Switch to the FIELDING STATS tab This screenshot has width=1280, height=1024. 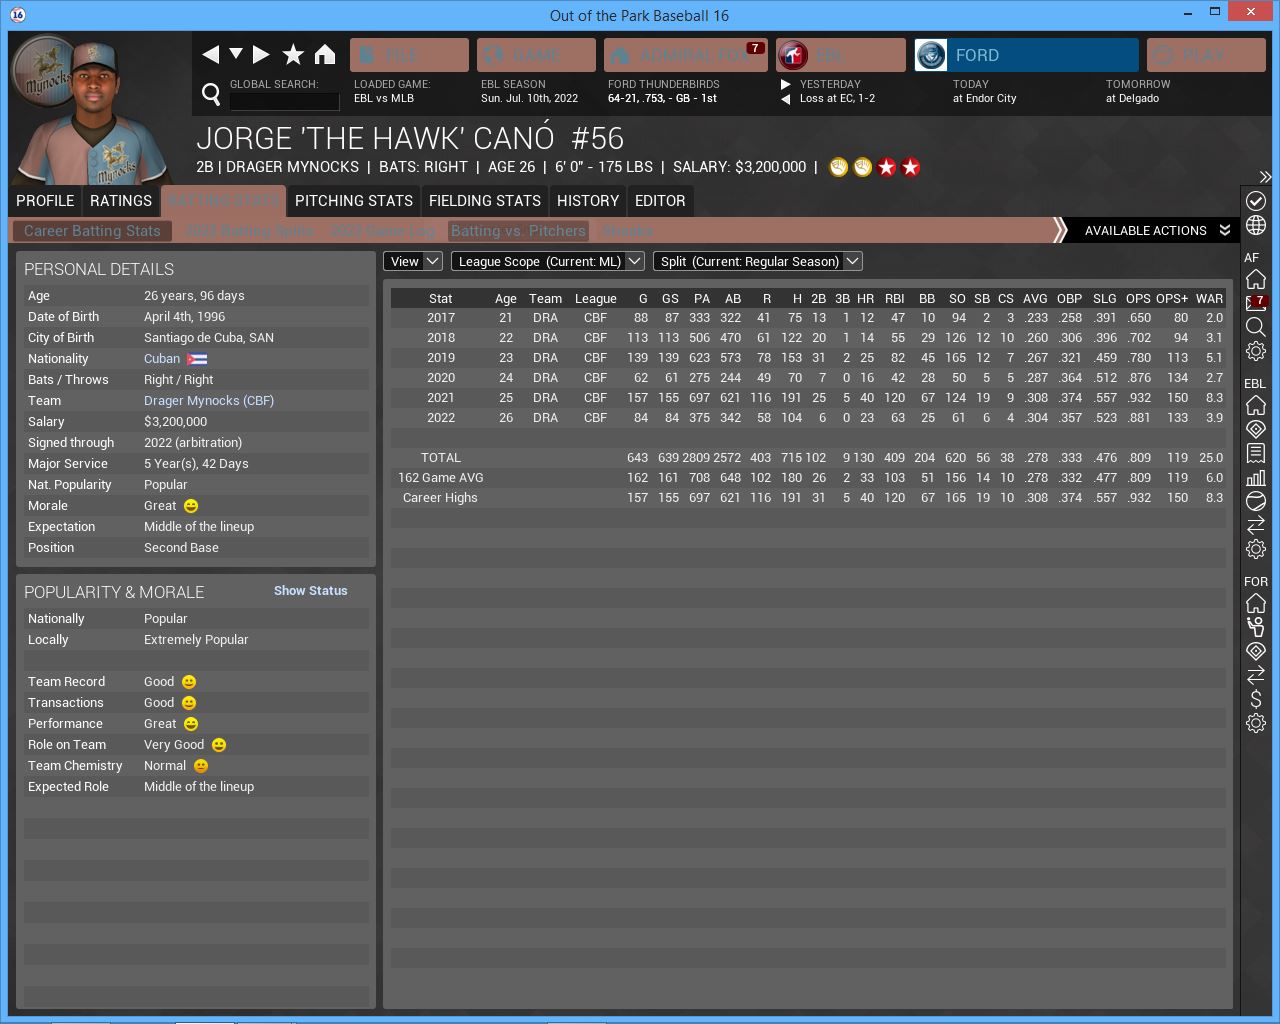click(x=485, y=201)
